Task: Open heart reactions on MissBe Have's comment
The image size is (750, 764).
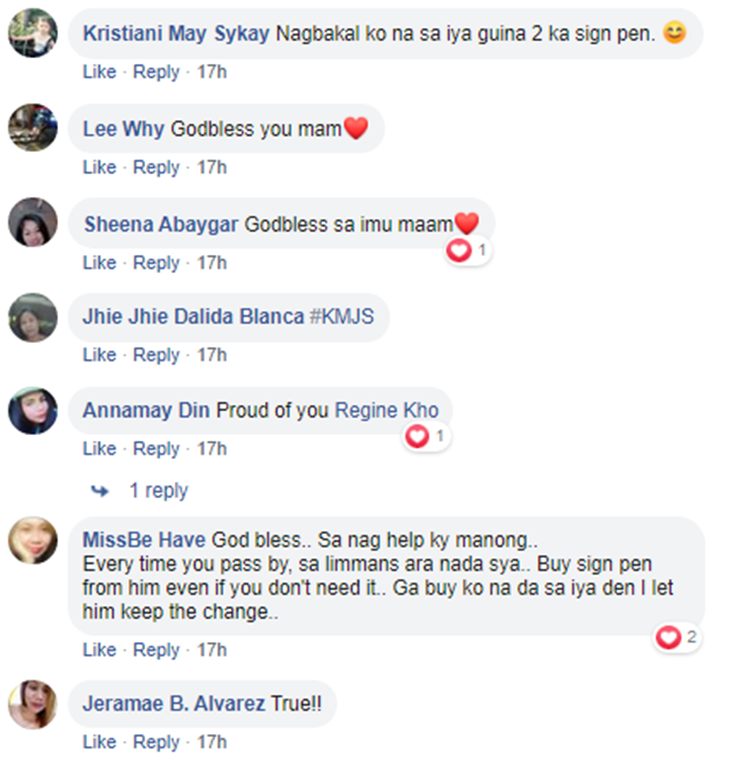Action: (x=668, y=636)
